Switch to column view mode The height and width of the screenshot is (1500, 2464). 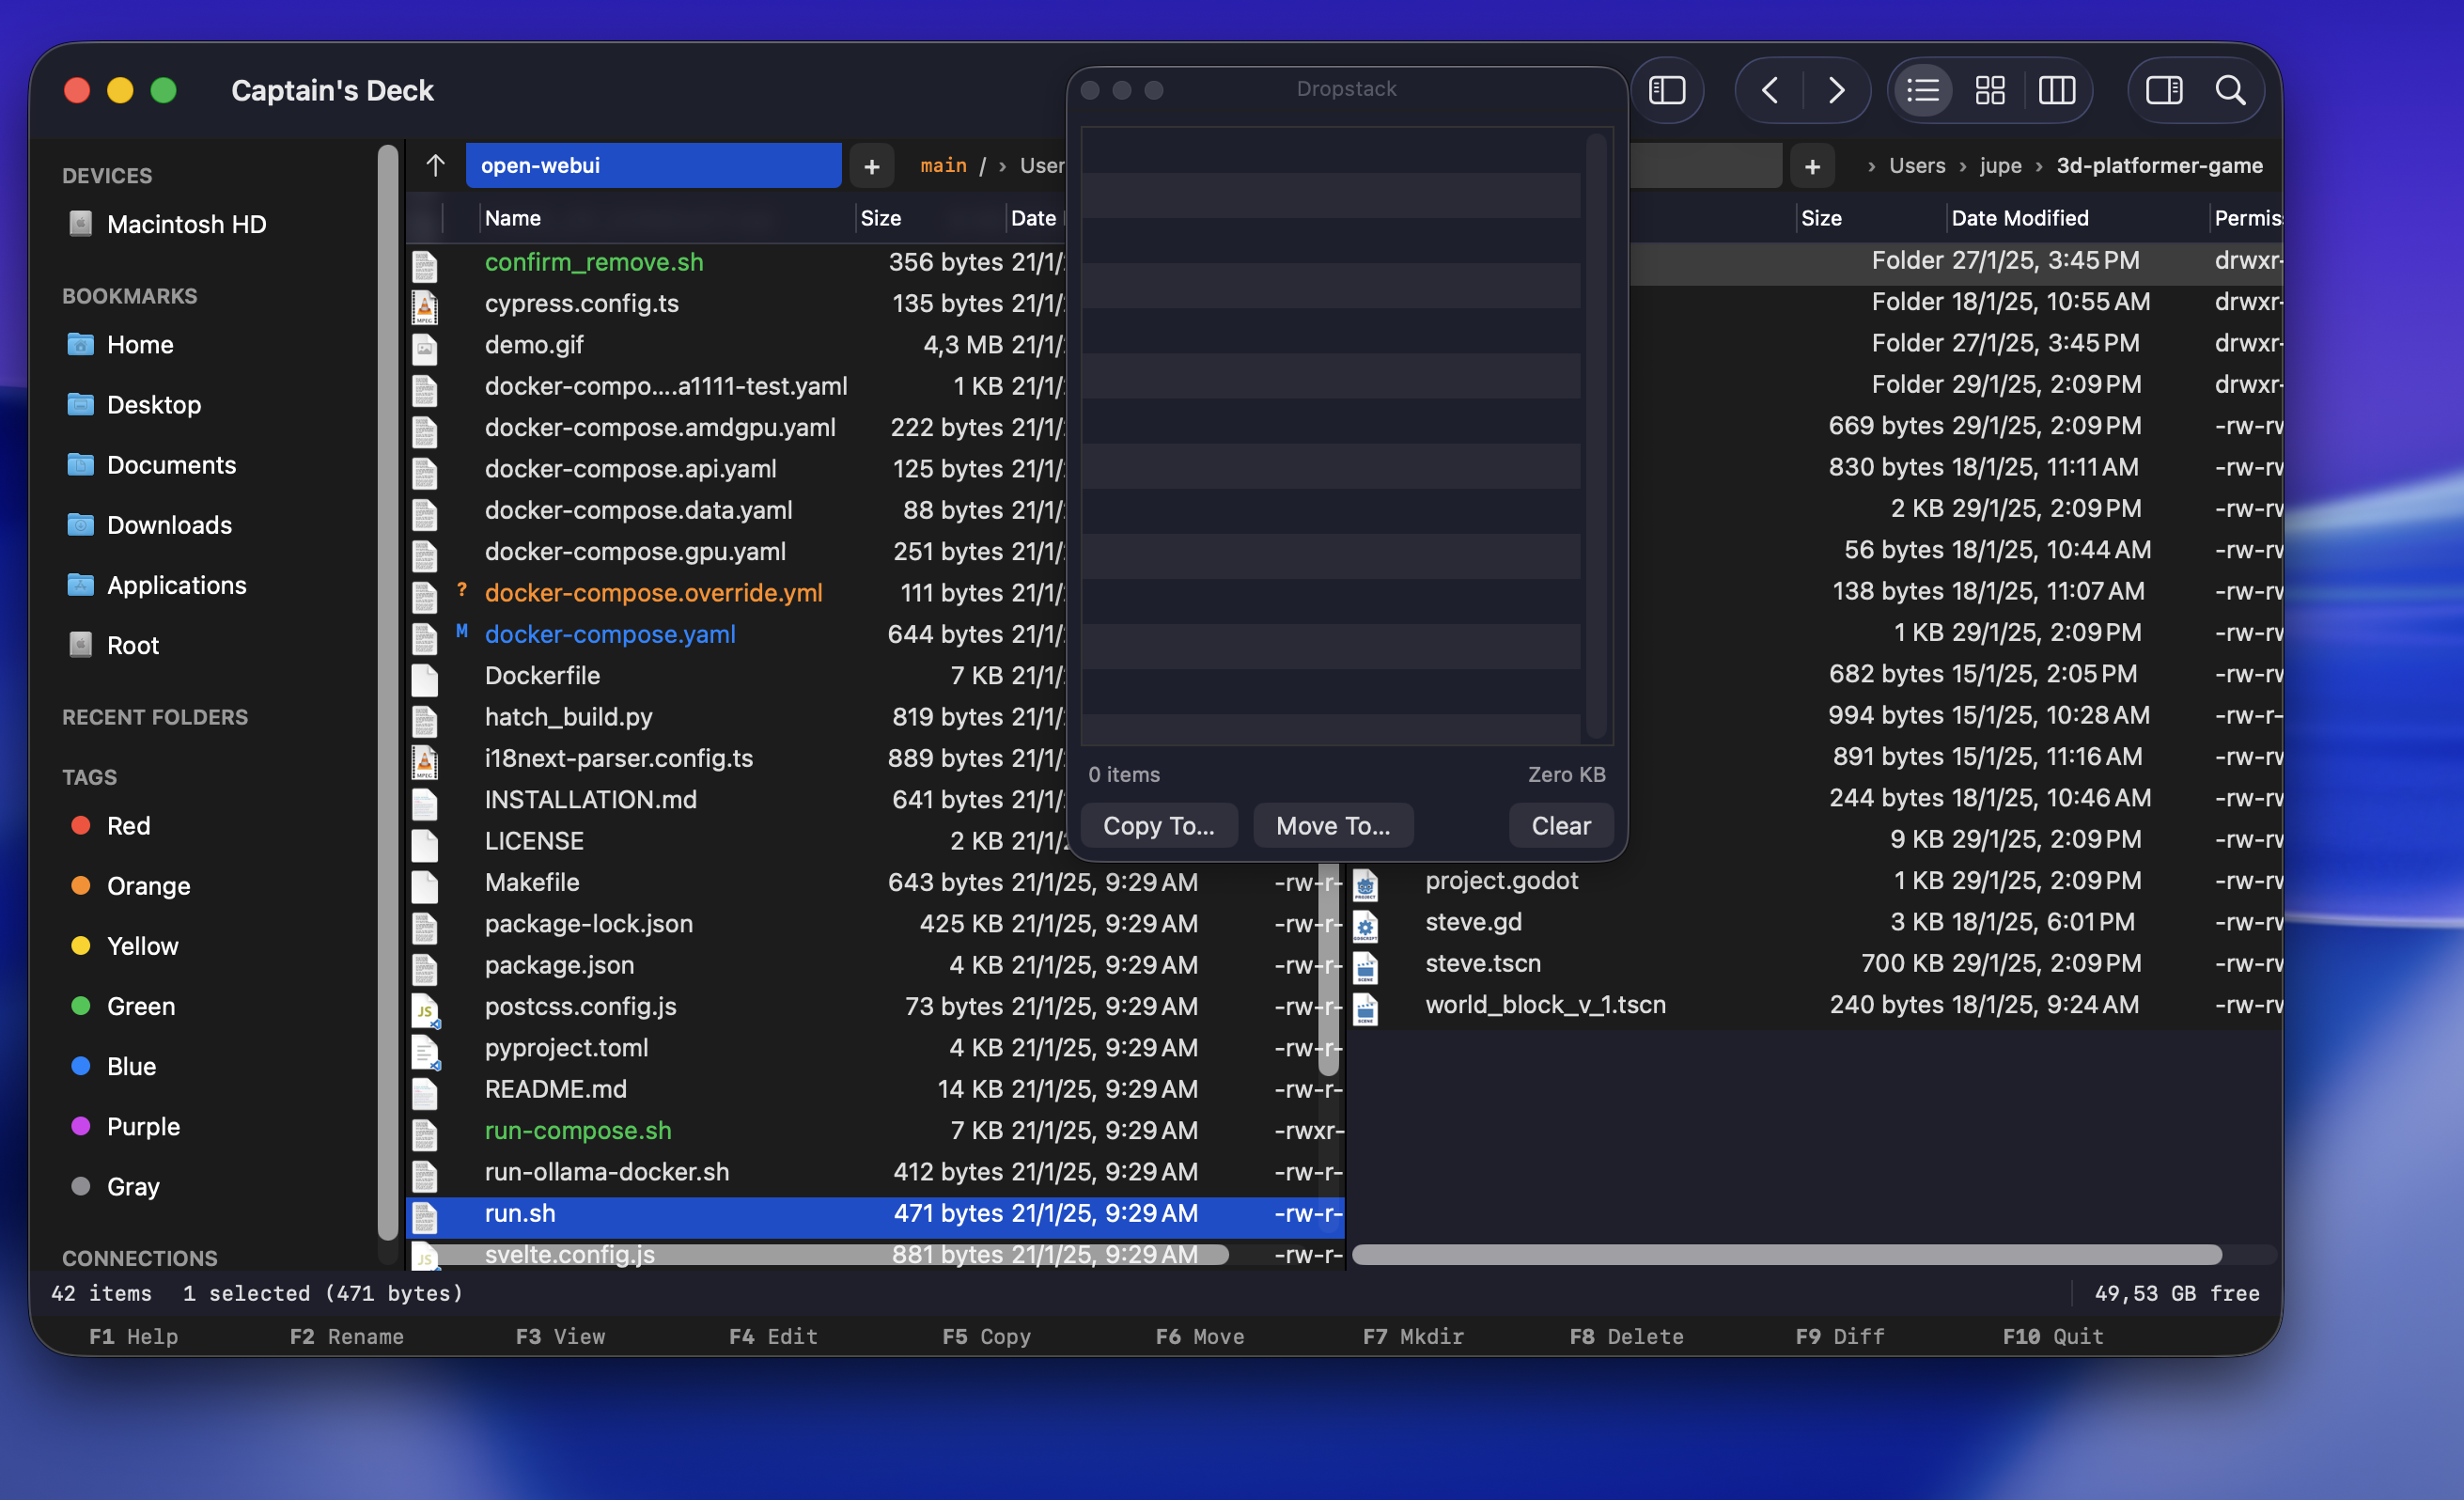(x=2056, y=90)
